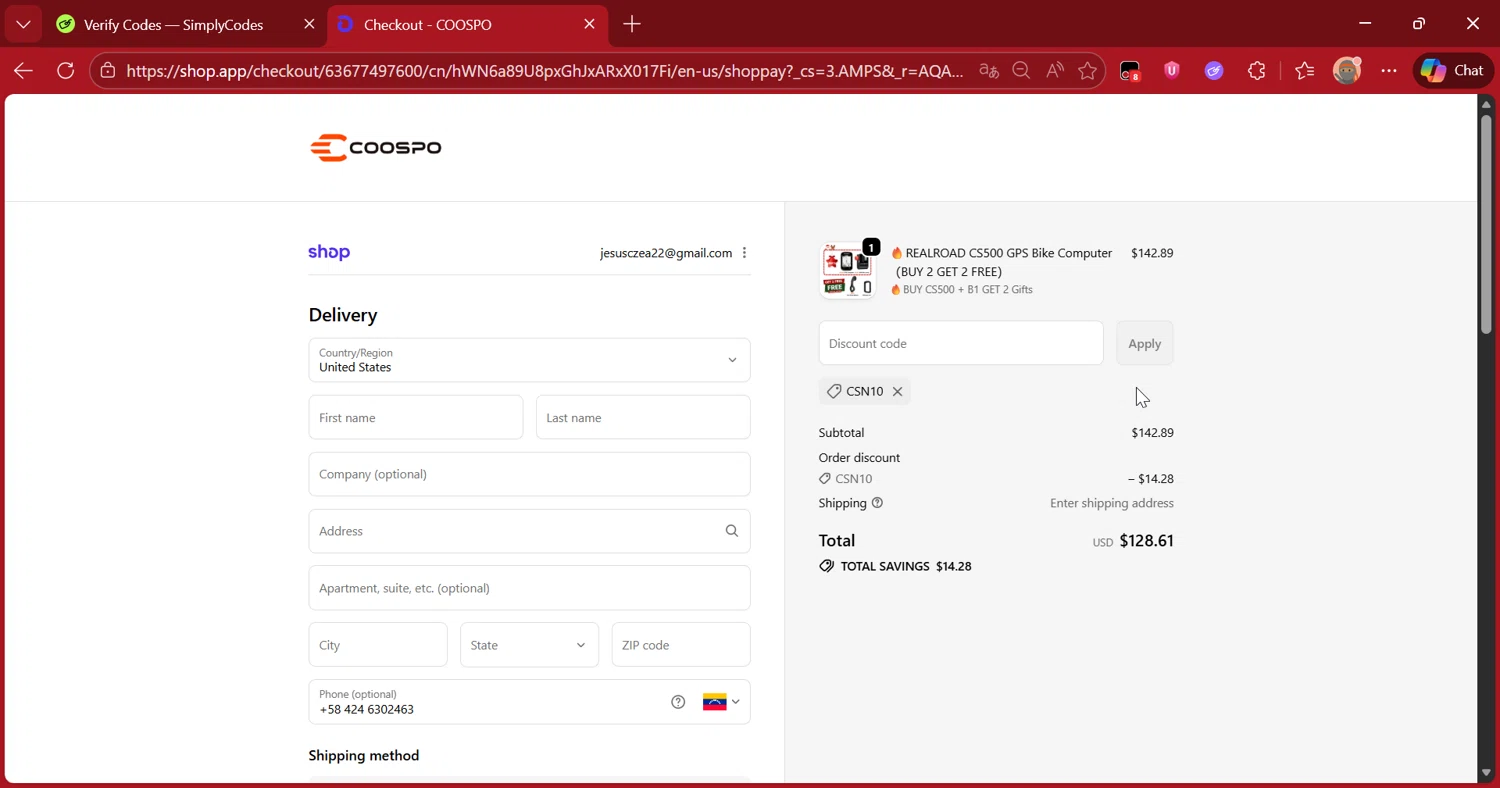Click the purple circular extension icon
The width and height of the screenshot is (1500, 788).
(x=1214, y=71)
